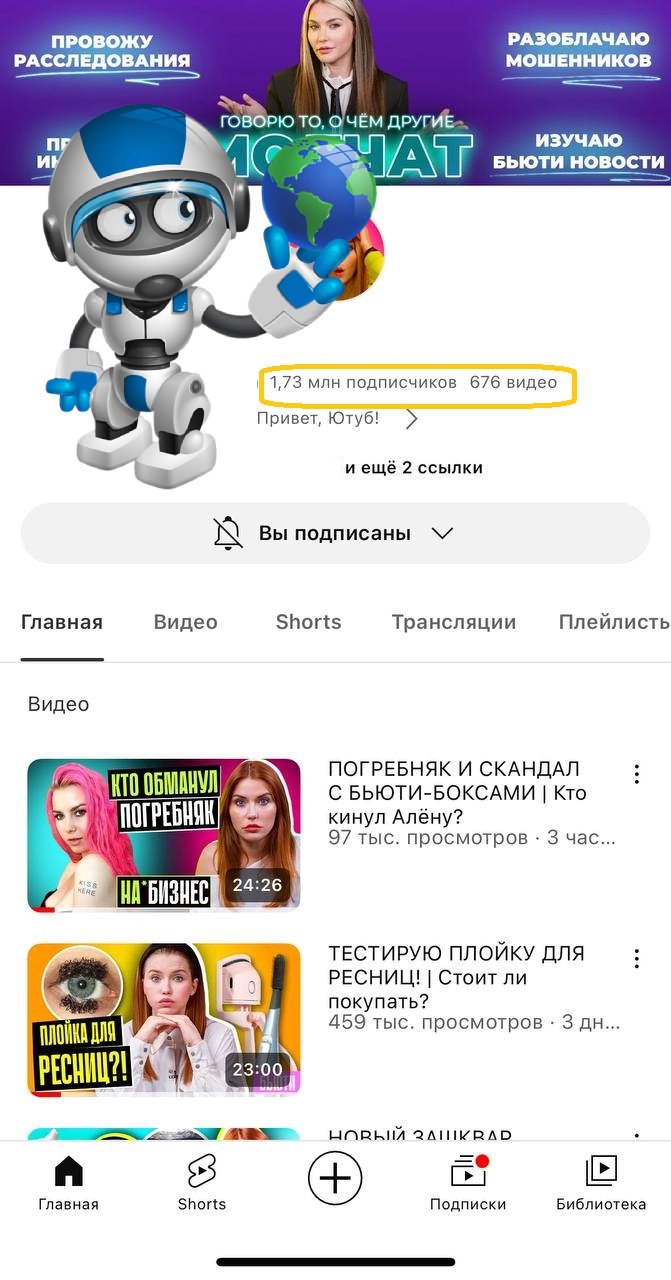Open the плойка для ресниц video thumbnail
The height and width of the screenshot is (1280, 671).
point(164,1020)
